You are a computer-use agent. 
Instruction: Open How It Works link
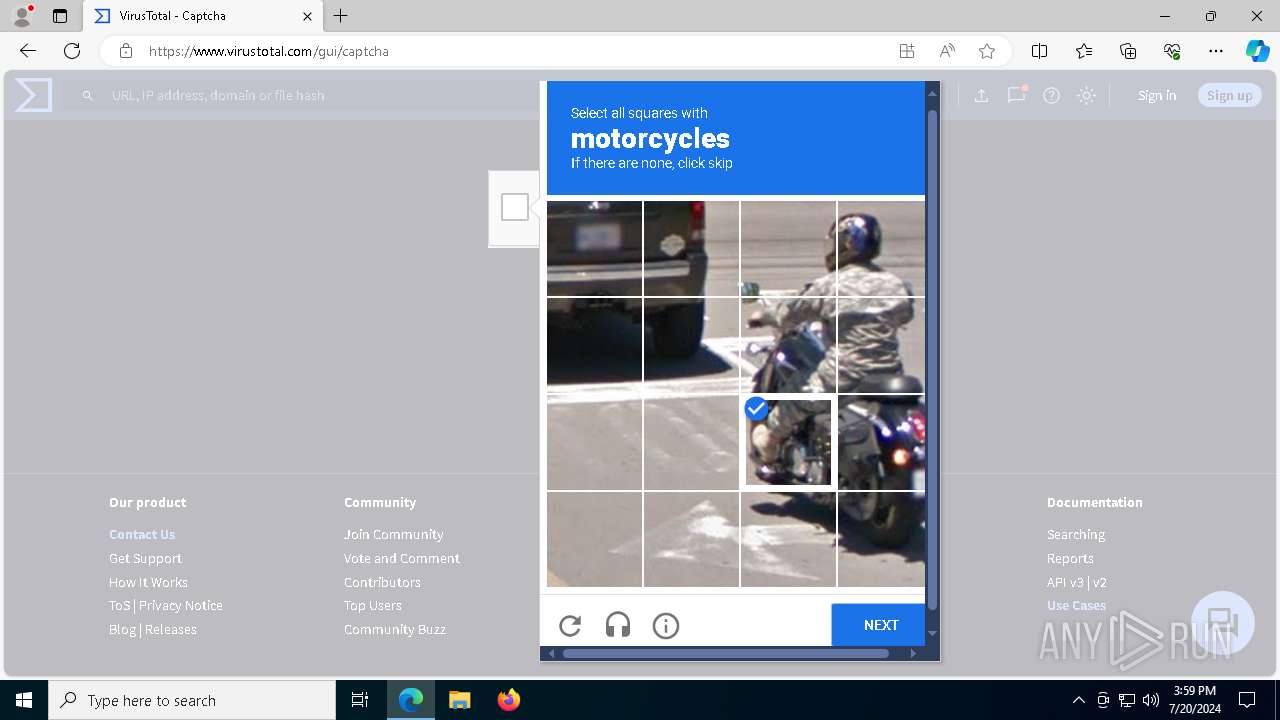pyautogui.click(x=148, y=582)
